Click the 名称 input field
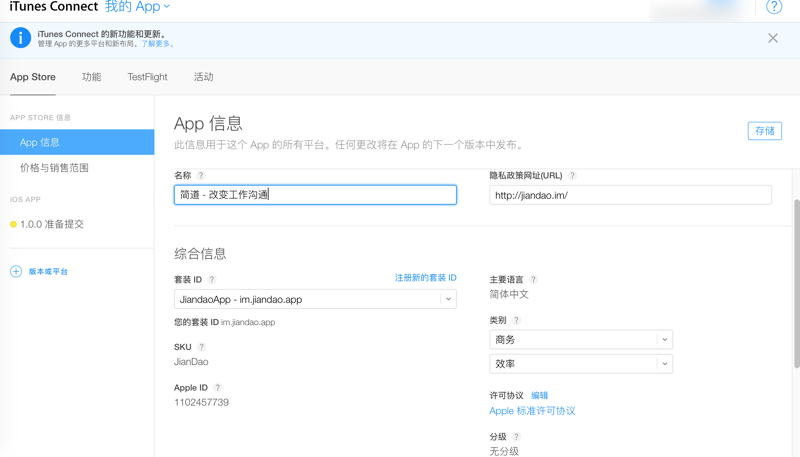 [x=315, y=195]
